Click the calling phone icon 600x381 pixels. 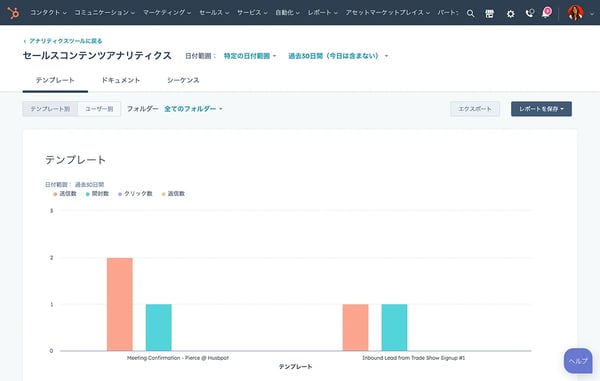pyautogui.click(x=530, y=13)
